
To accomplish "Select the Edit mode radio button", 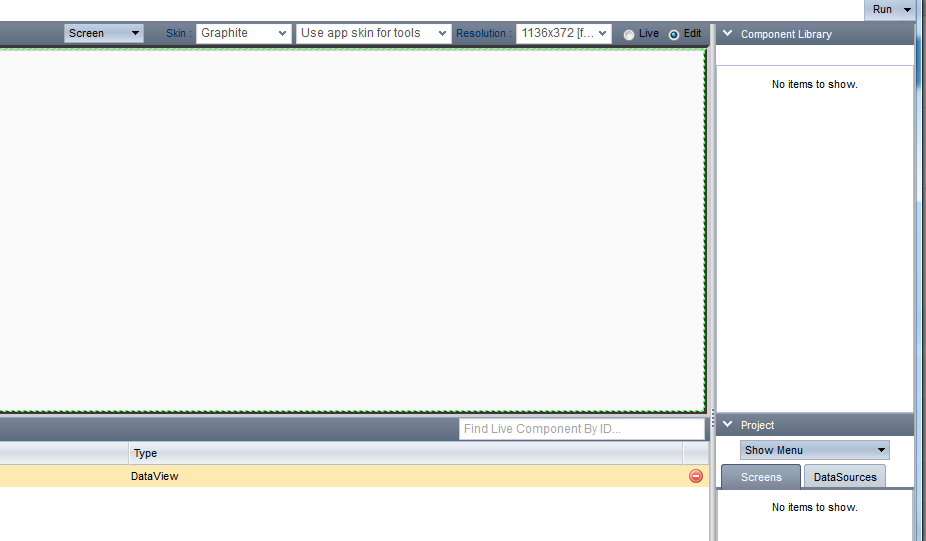I will 673,34.
